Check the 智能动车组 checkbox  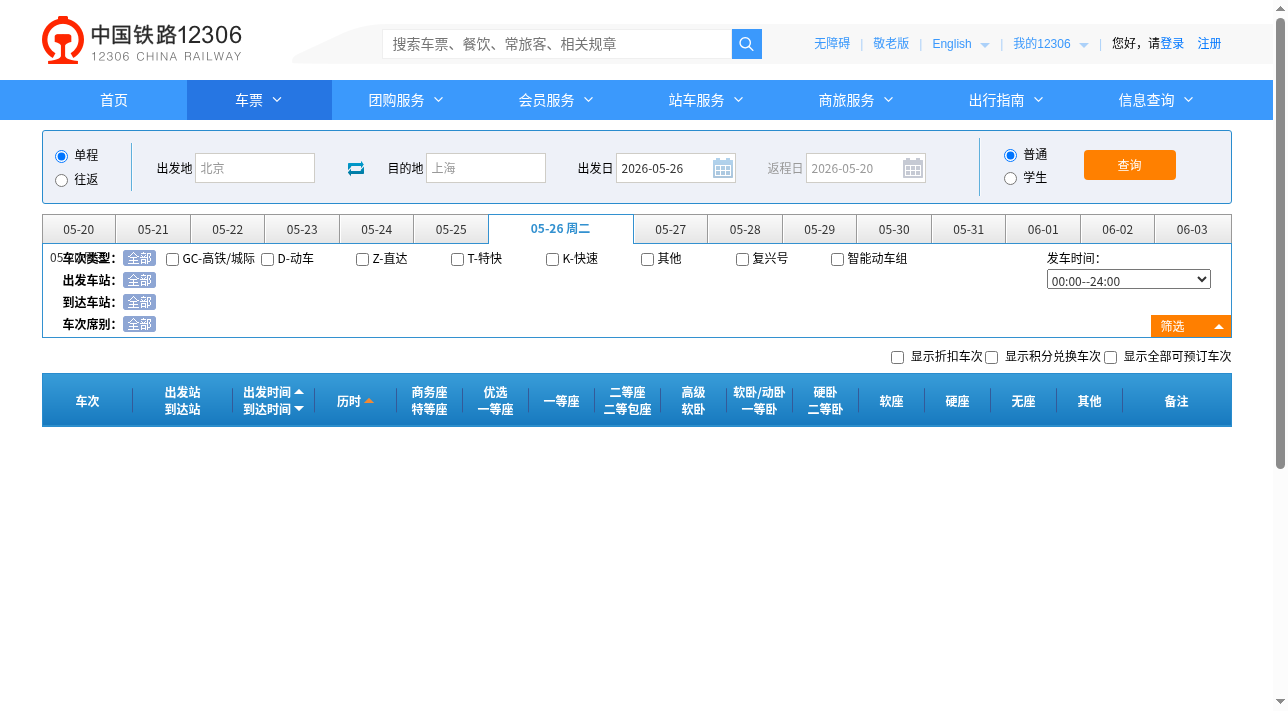tap(837, 259)
